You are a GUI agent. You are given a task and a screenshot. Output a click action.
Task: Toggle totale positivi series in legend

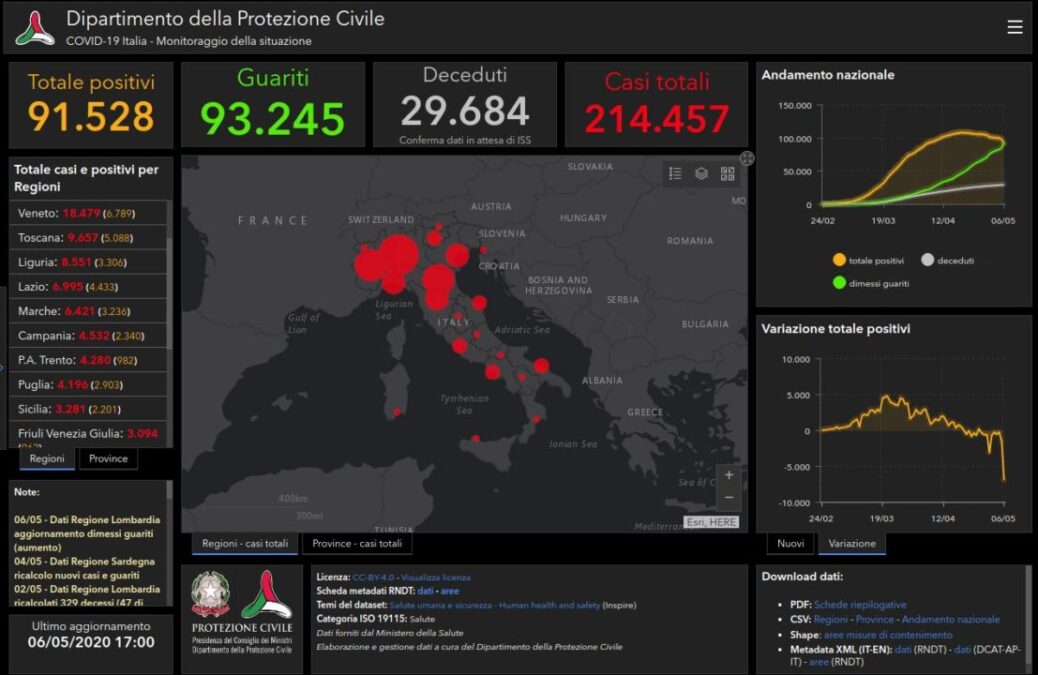[x=869, y=260]
